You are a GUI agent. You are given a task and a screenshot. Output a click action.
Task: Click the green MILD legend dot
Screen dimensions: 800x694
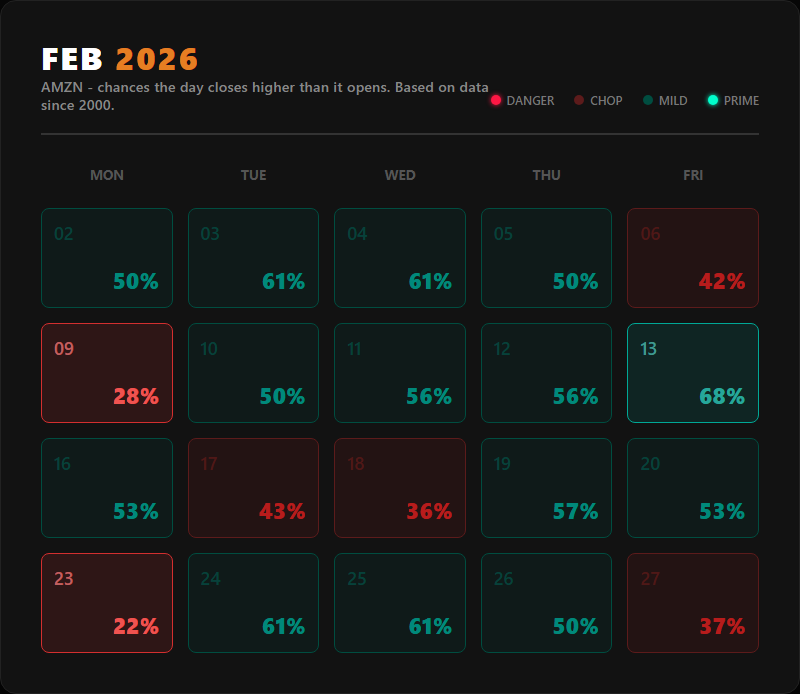coord(646,100)
